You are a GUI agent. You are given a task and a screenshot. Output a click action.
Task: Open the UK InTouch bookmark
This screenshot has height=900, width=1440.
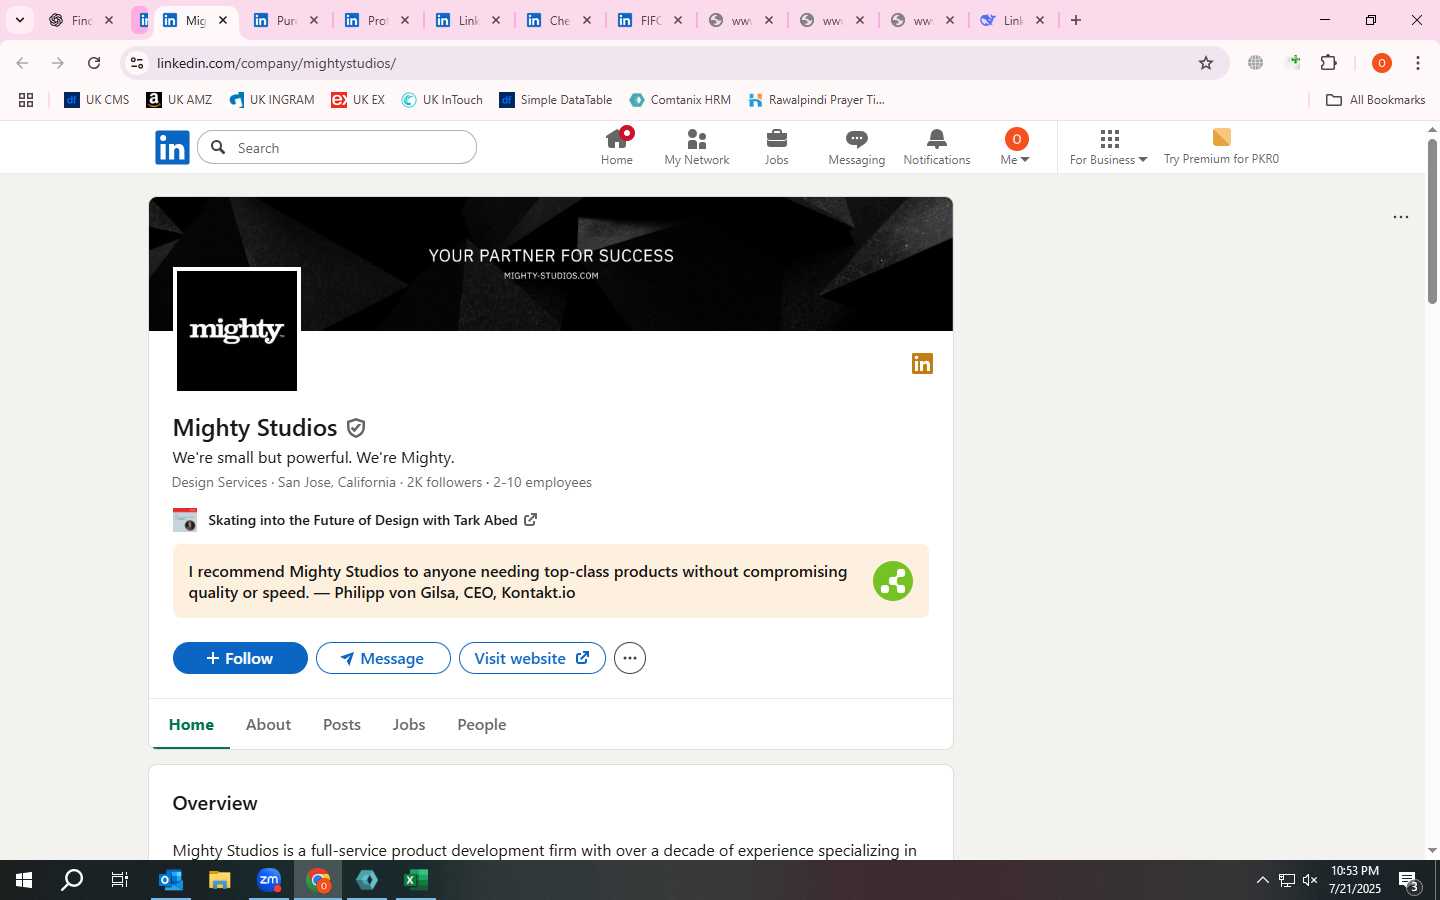442,100
